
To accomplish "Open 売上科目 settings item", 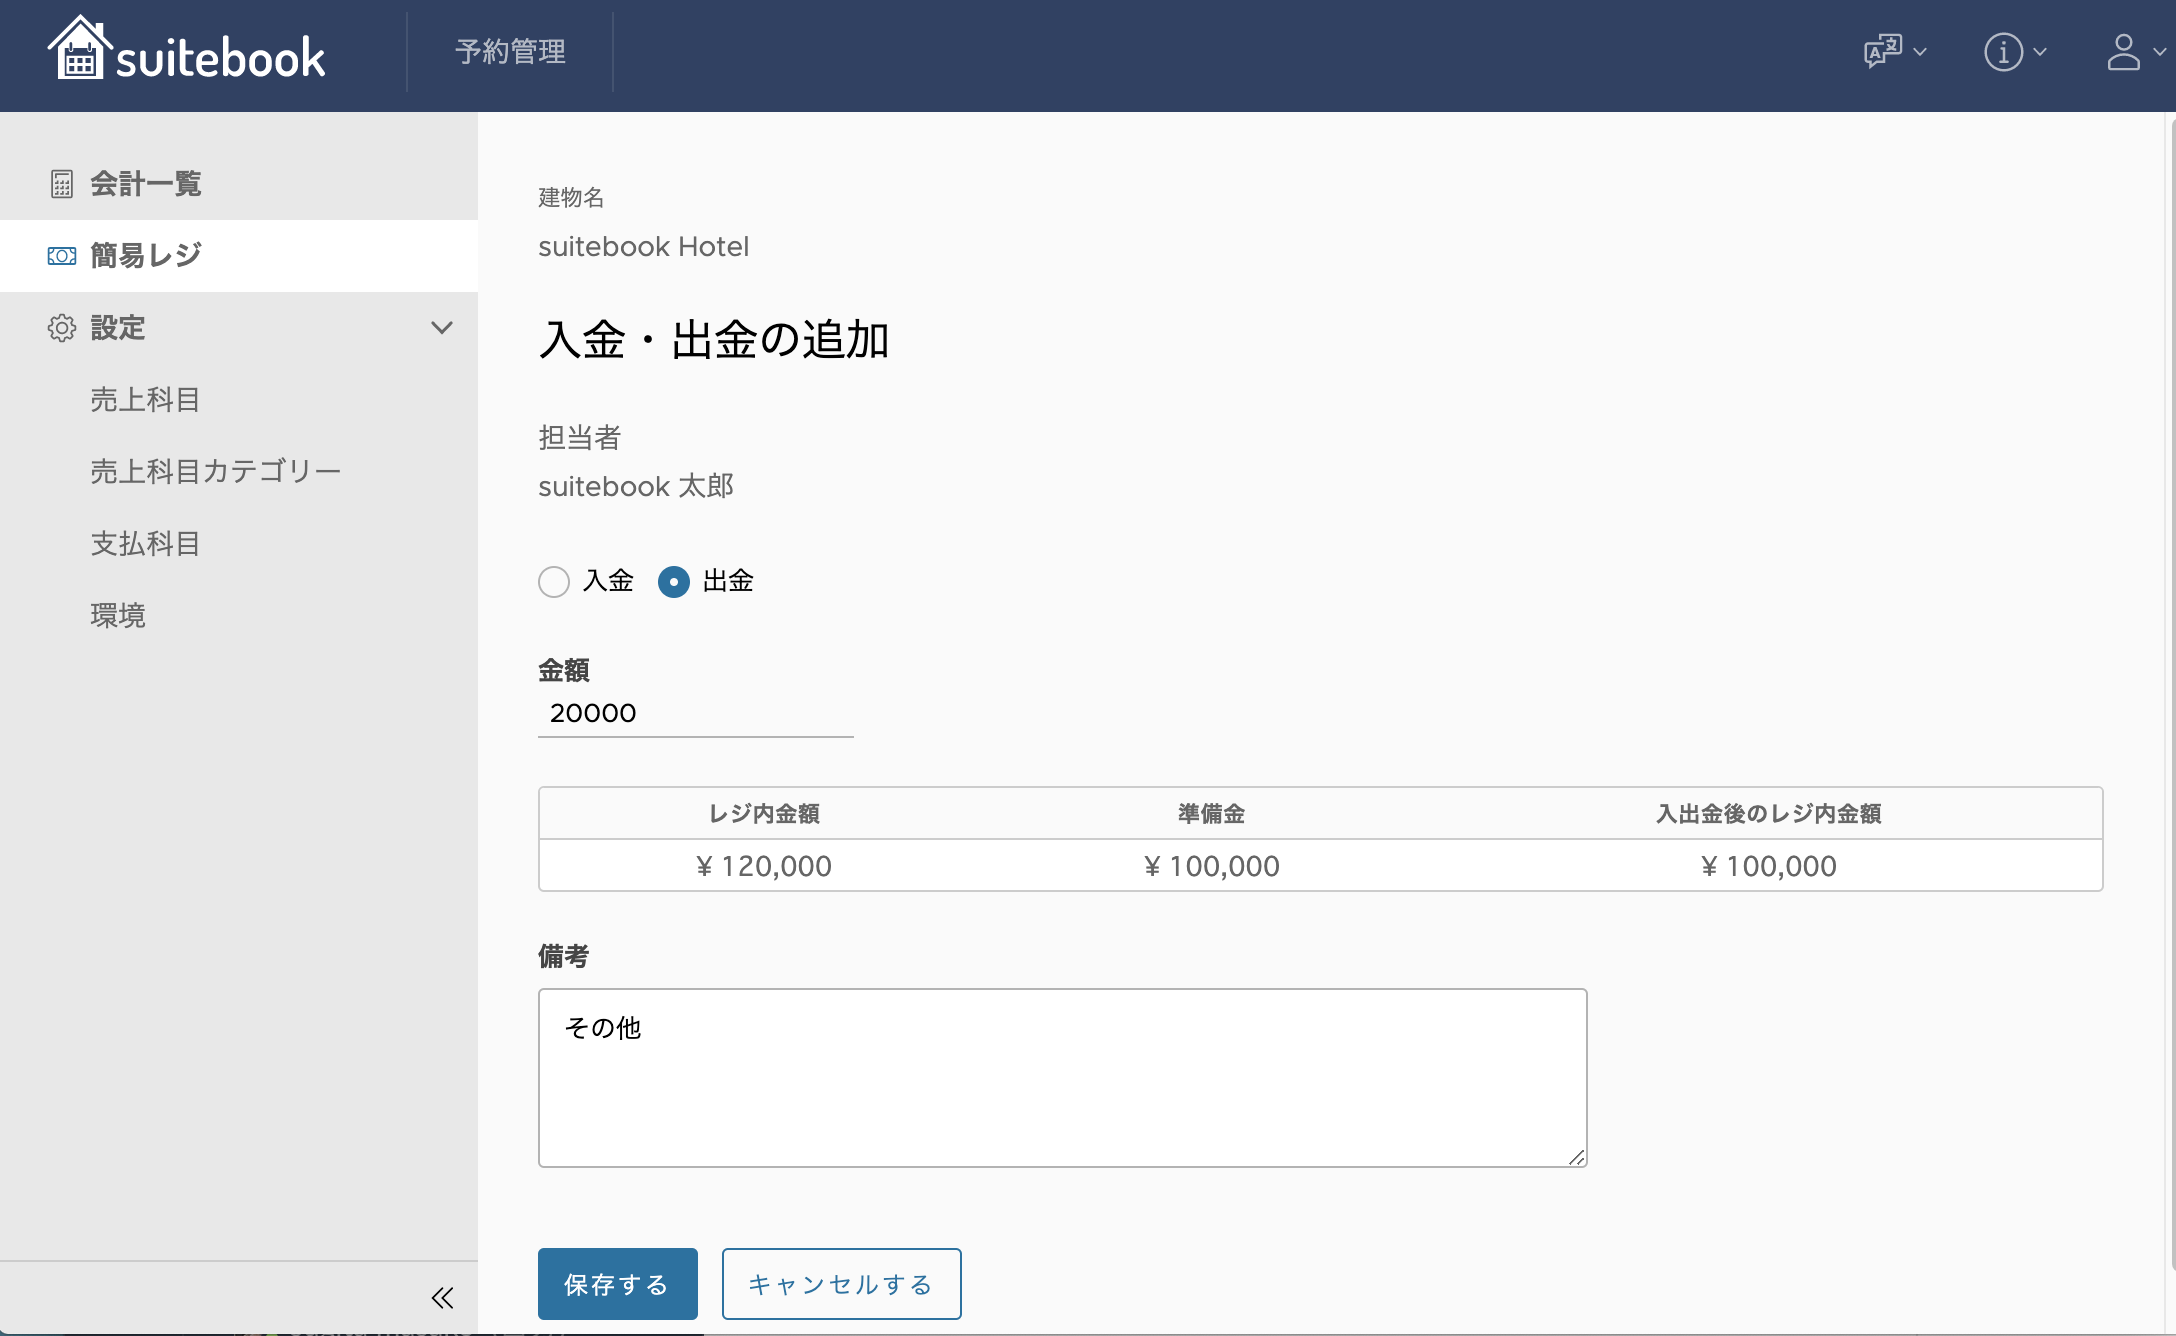I will click(x=145, y=400).
